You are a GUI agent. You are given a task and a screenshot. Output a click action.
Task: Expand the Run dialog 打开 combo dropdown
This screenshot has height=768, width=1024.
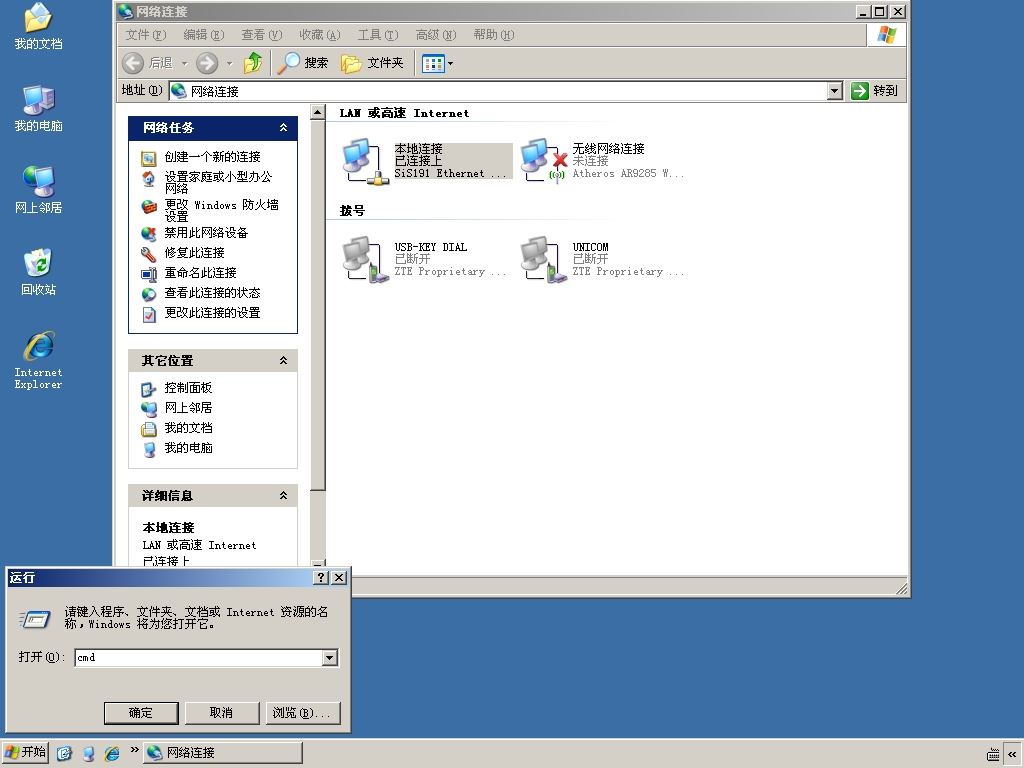[330, 658]
